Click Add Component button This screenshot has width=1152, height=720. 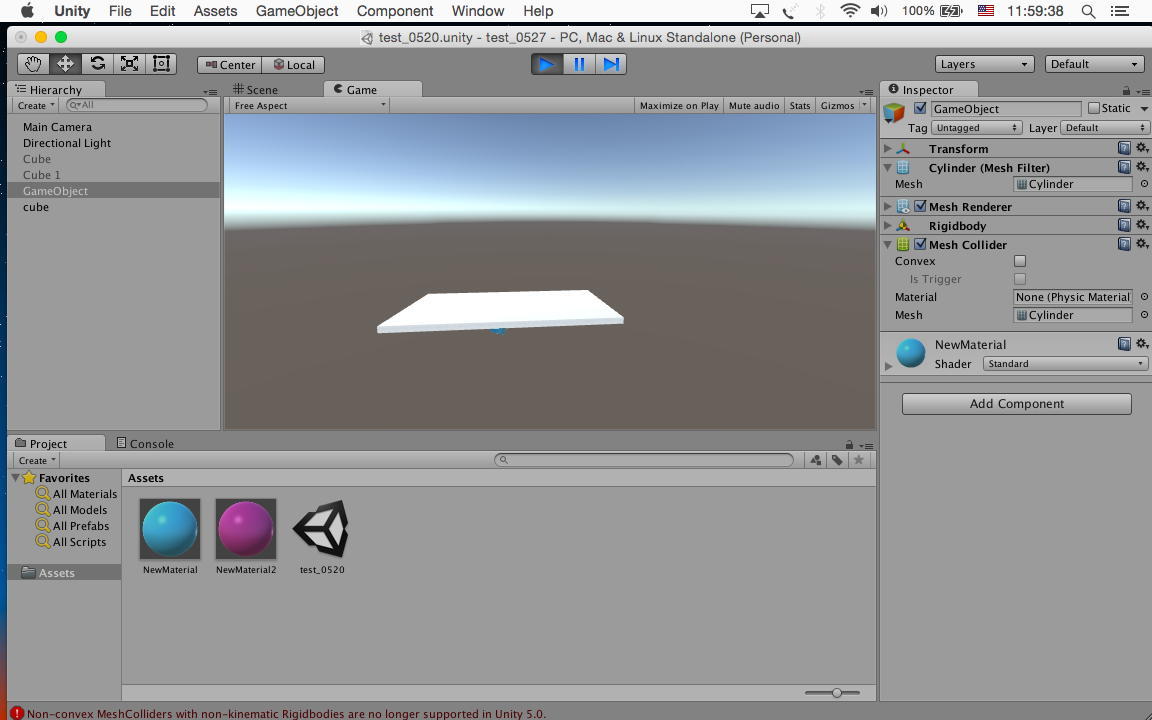(1017, 404)
